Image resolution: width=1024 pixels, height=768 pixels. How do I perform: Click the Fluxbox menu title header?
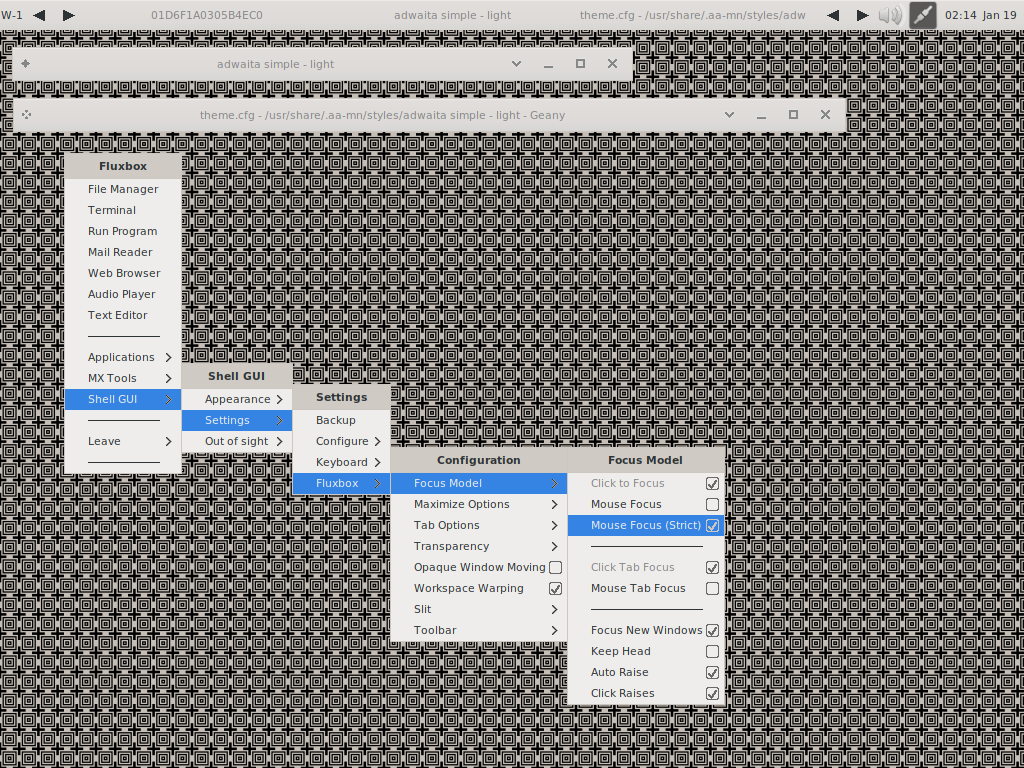point(123,167)
